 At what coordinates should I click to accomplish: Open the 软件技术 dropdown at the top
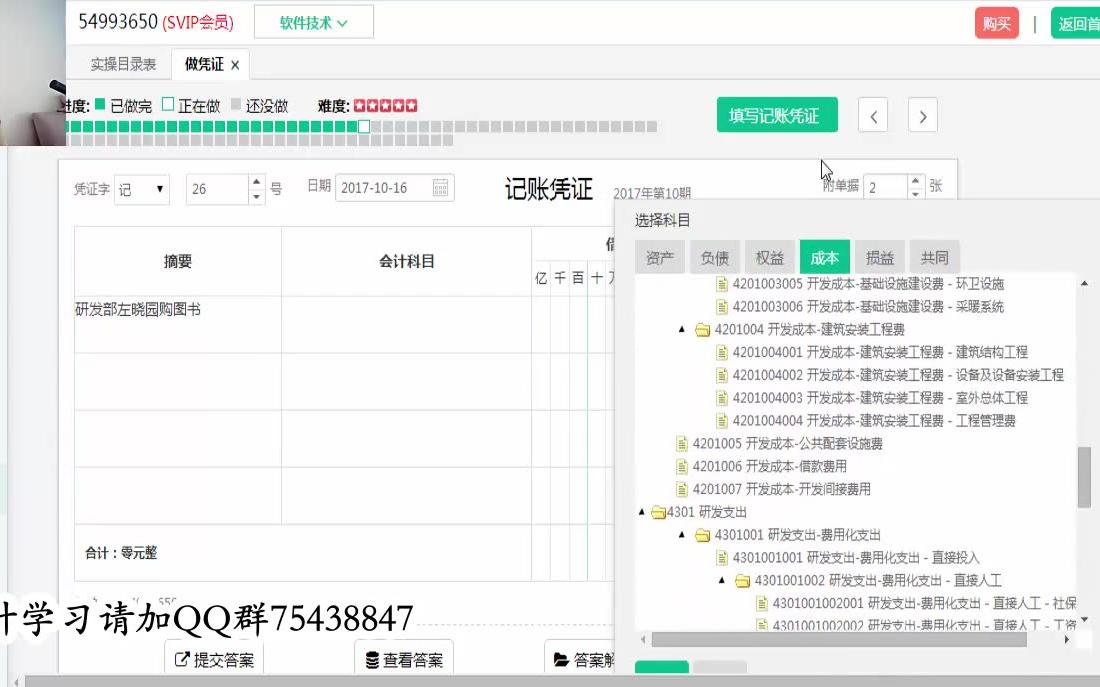(x=314, y=21)
